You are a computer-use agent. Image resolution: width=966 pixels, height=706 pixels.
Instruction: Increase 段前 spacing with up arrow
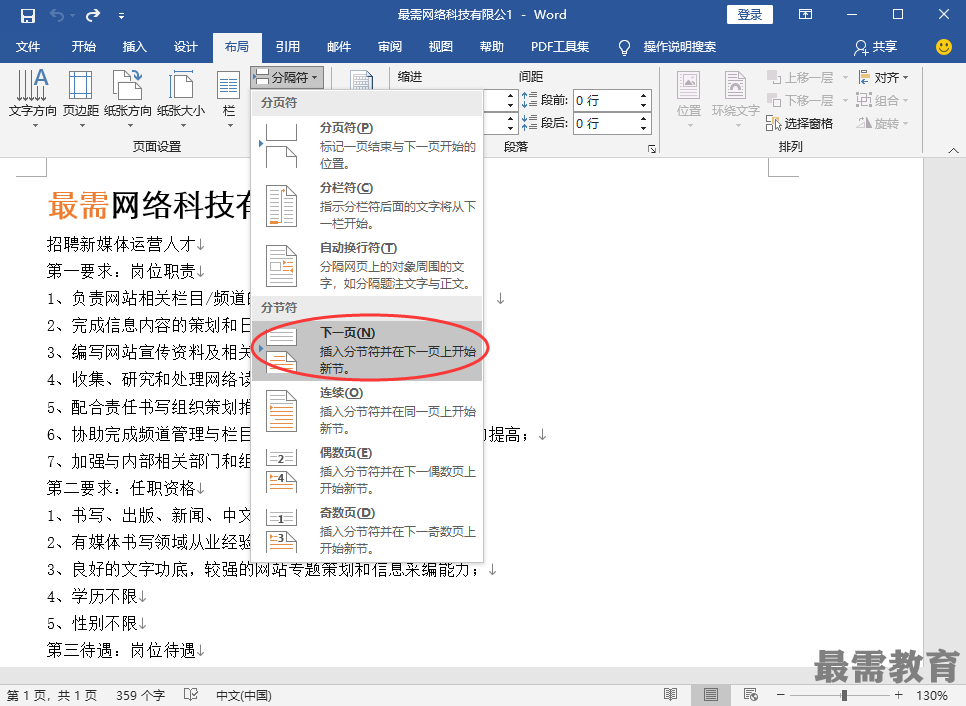[x=643, y=95]
